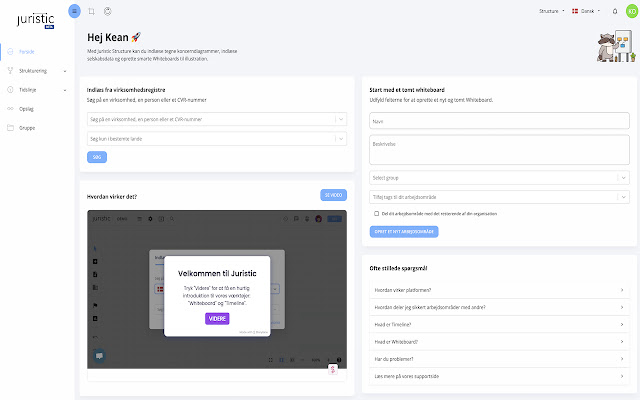Click the 'Hej Kean' heading
The width and height of the screenshot is (640, 400).
pyautogui.click(x=108, y=38)
